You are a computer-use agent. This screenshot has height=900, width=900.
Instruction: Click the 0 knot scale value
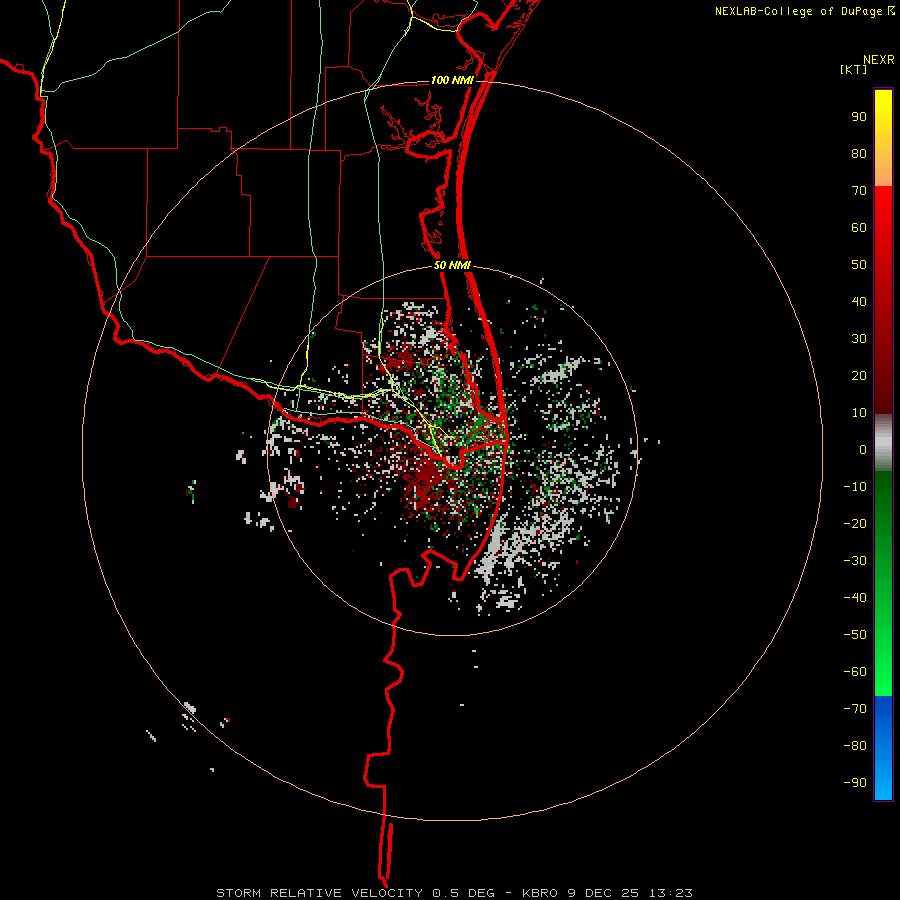click(x=863, y=449)
